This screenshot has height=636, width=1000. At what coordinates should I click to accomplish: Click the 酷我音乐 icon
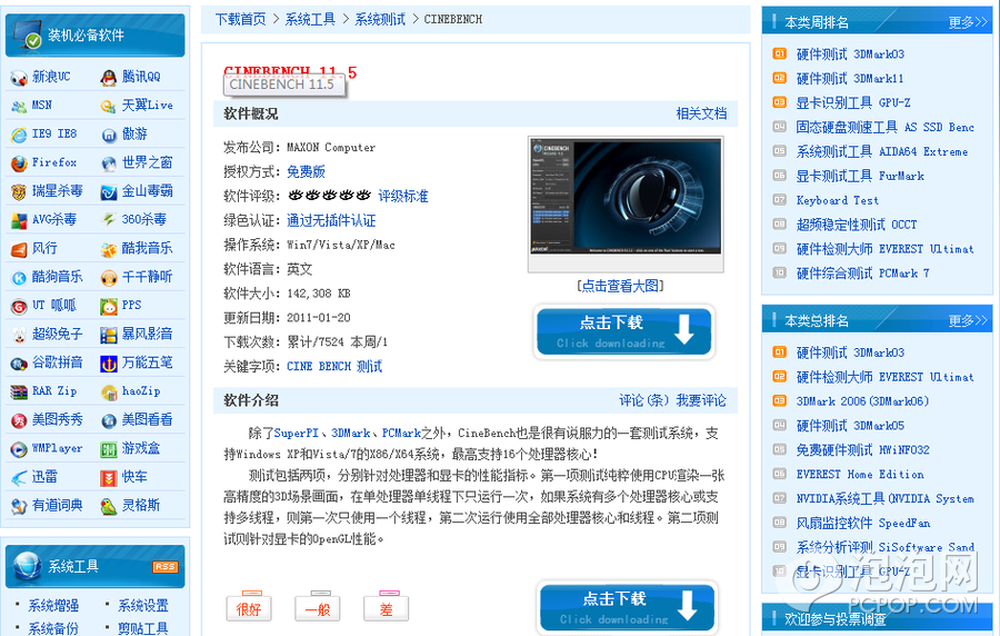click(x=109, y=249)
